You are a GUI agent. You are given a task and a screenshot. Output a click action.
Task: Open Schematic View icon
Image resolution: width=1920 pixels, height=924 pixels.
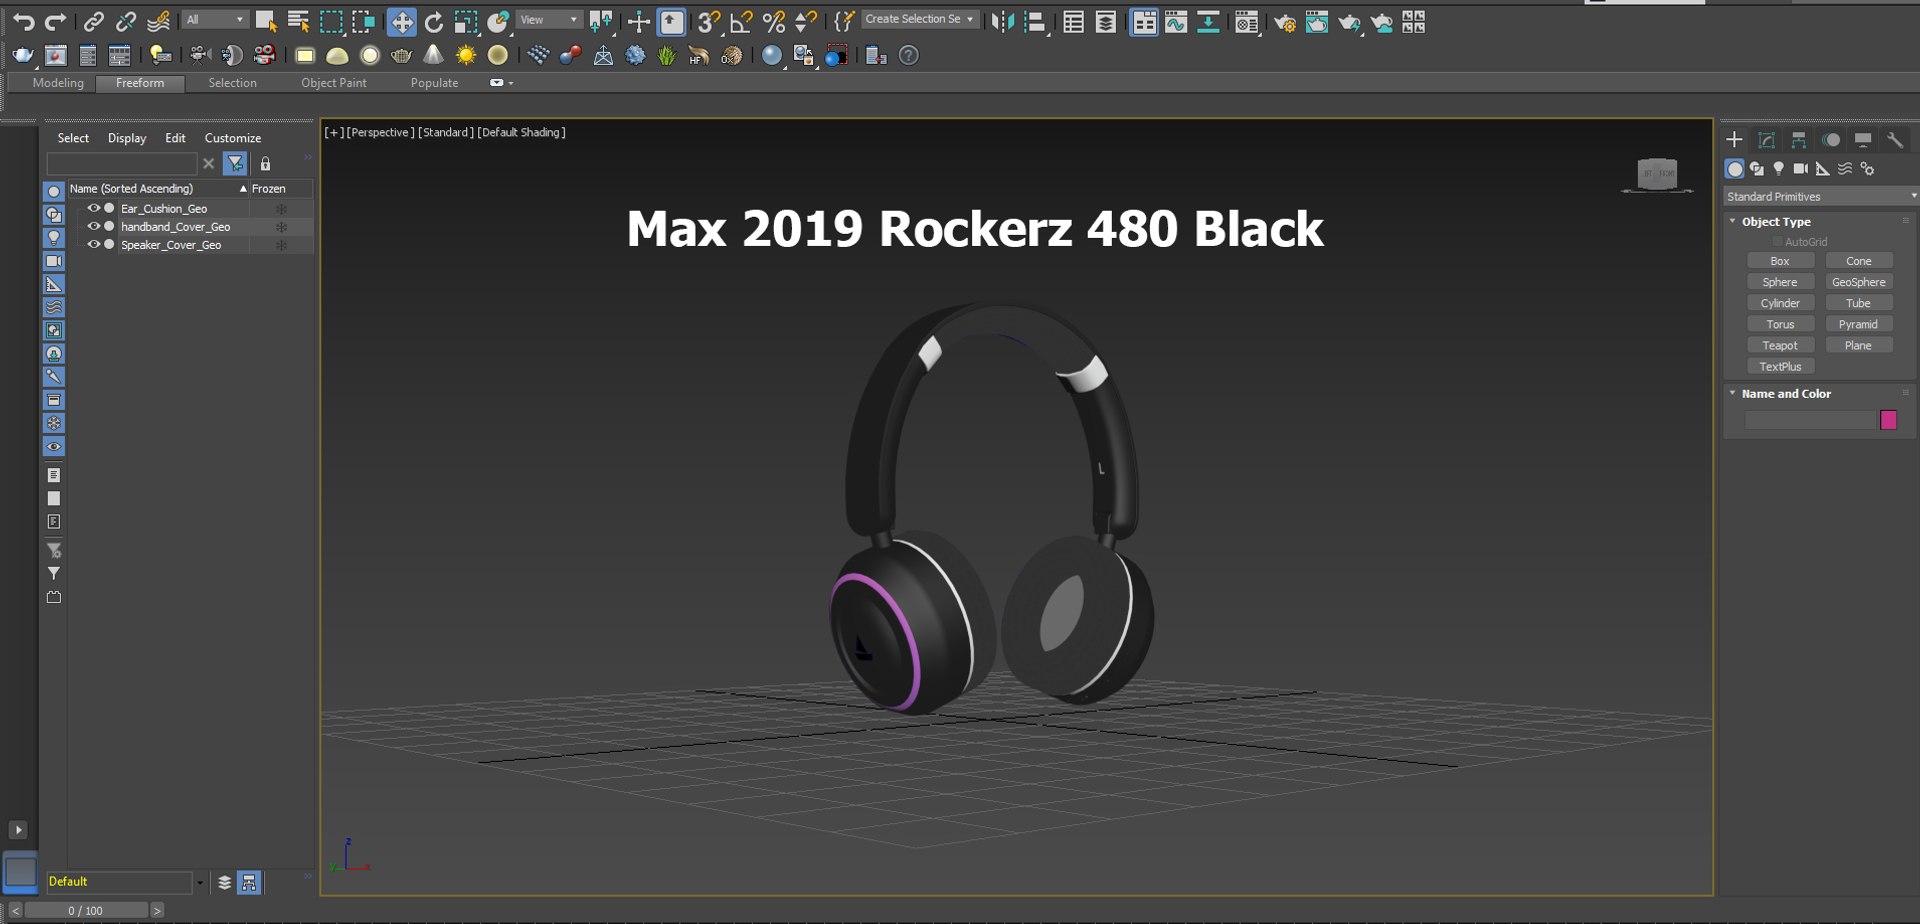[1208, 21]
